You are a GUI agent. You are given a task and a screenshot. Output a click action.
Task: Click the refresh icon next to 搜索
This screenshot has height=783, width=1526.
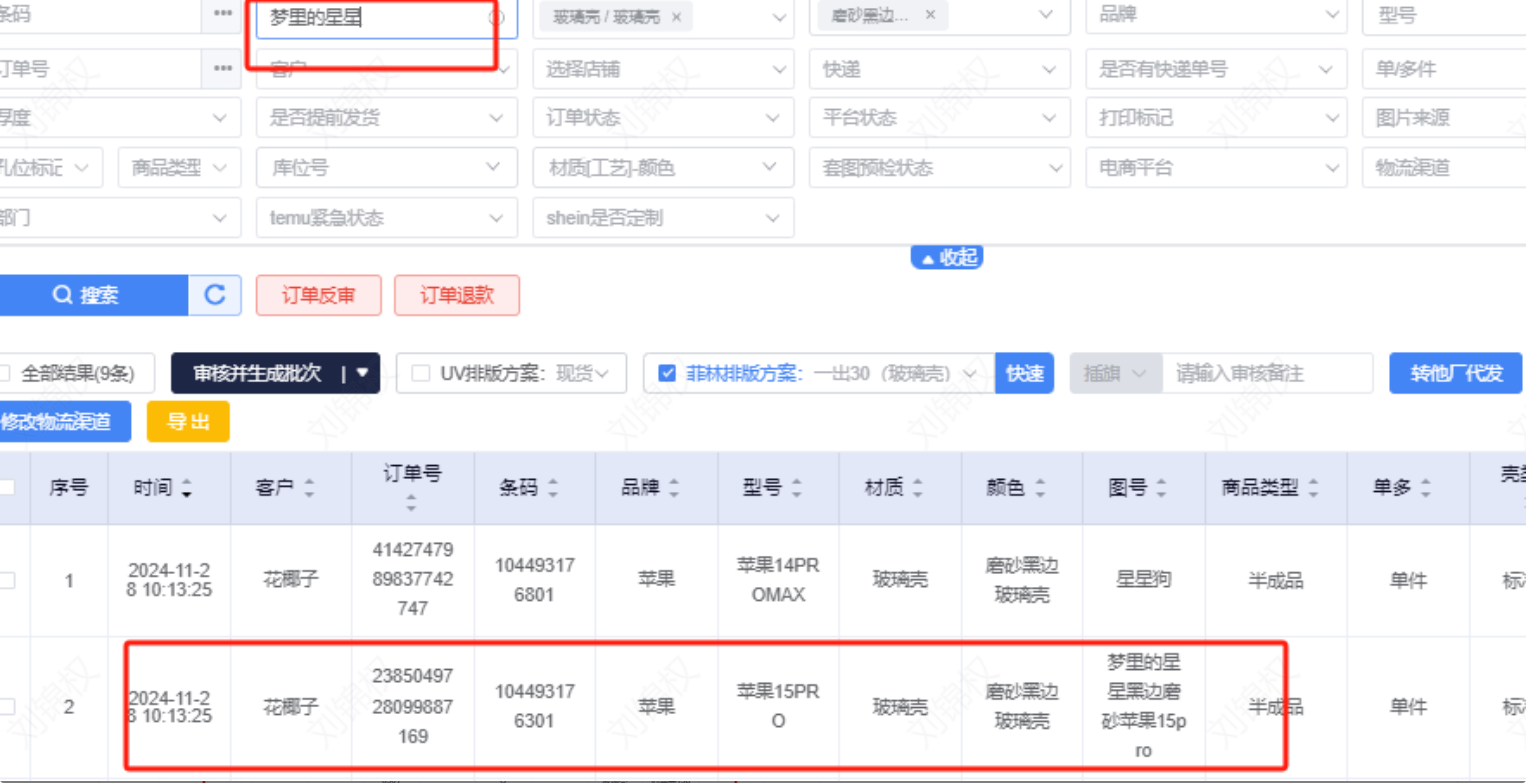tap(215, 295)
